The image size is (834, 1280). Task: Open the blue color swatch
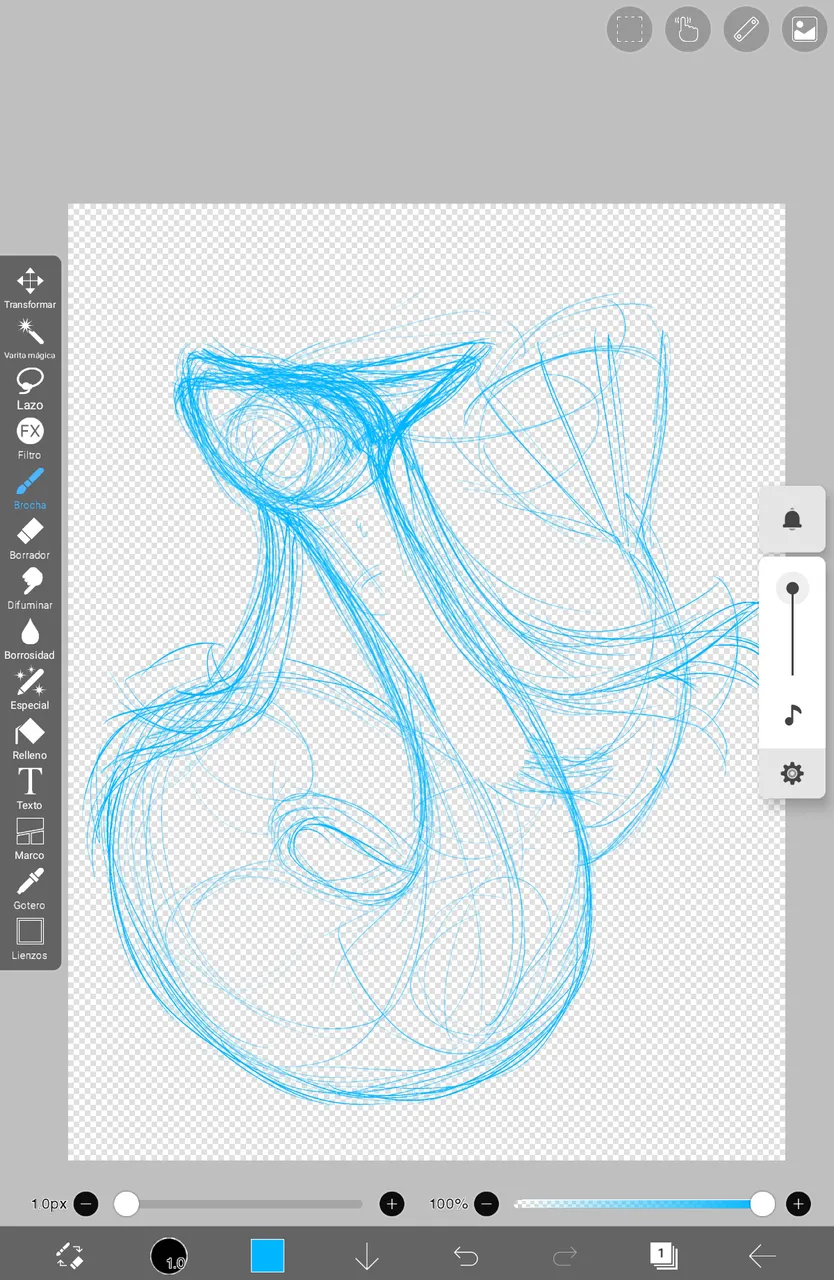click(267, 1255)
